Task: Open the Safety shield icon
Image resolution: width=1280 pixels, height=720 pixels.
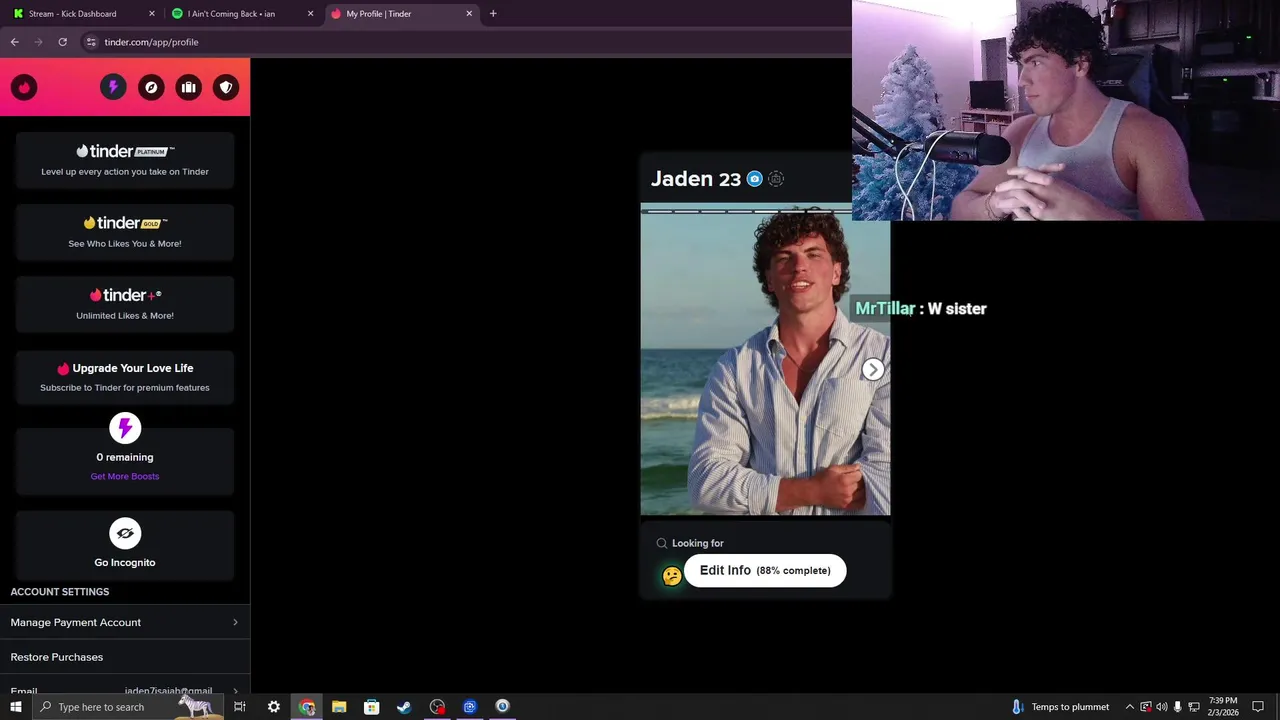Action: (x=226, y=88)
